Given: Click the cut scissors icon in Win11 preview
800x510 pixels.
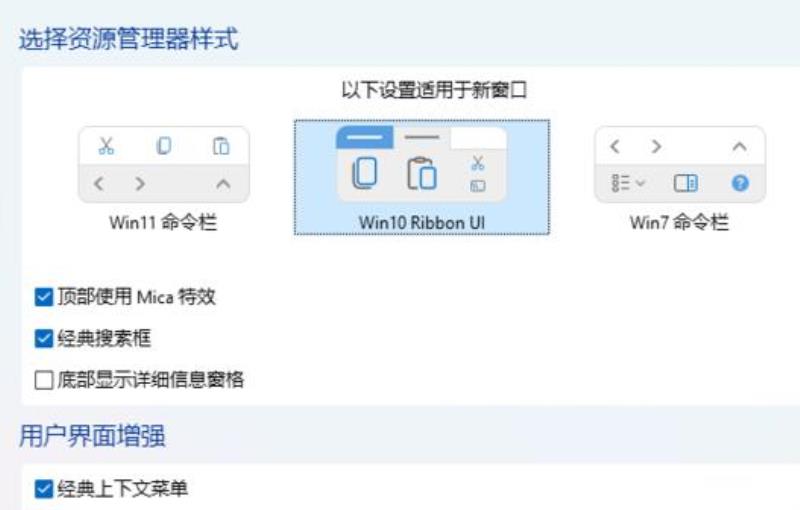Looking at the screenshot, I should point(106,146).
